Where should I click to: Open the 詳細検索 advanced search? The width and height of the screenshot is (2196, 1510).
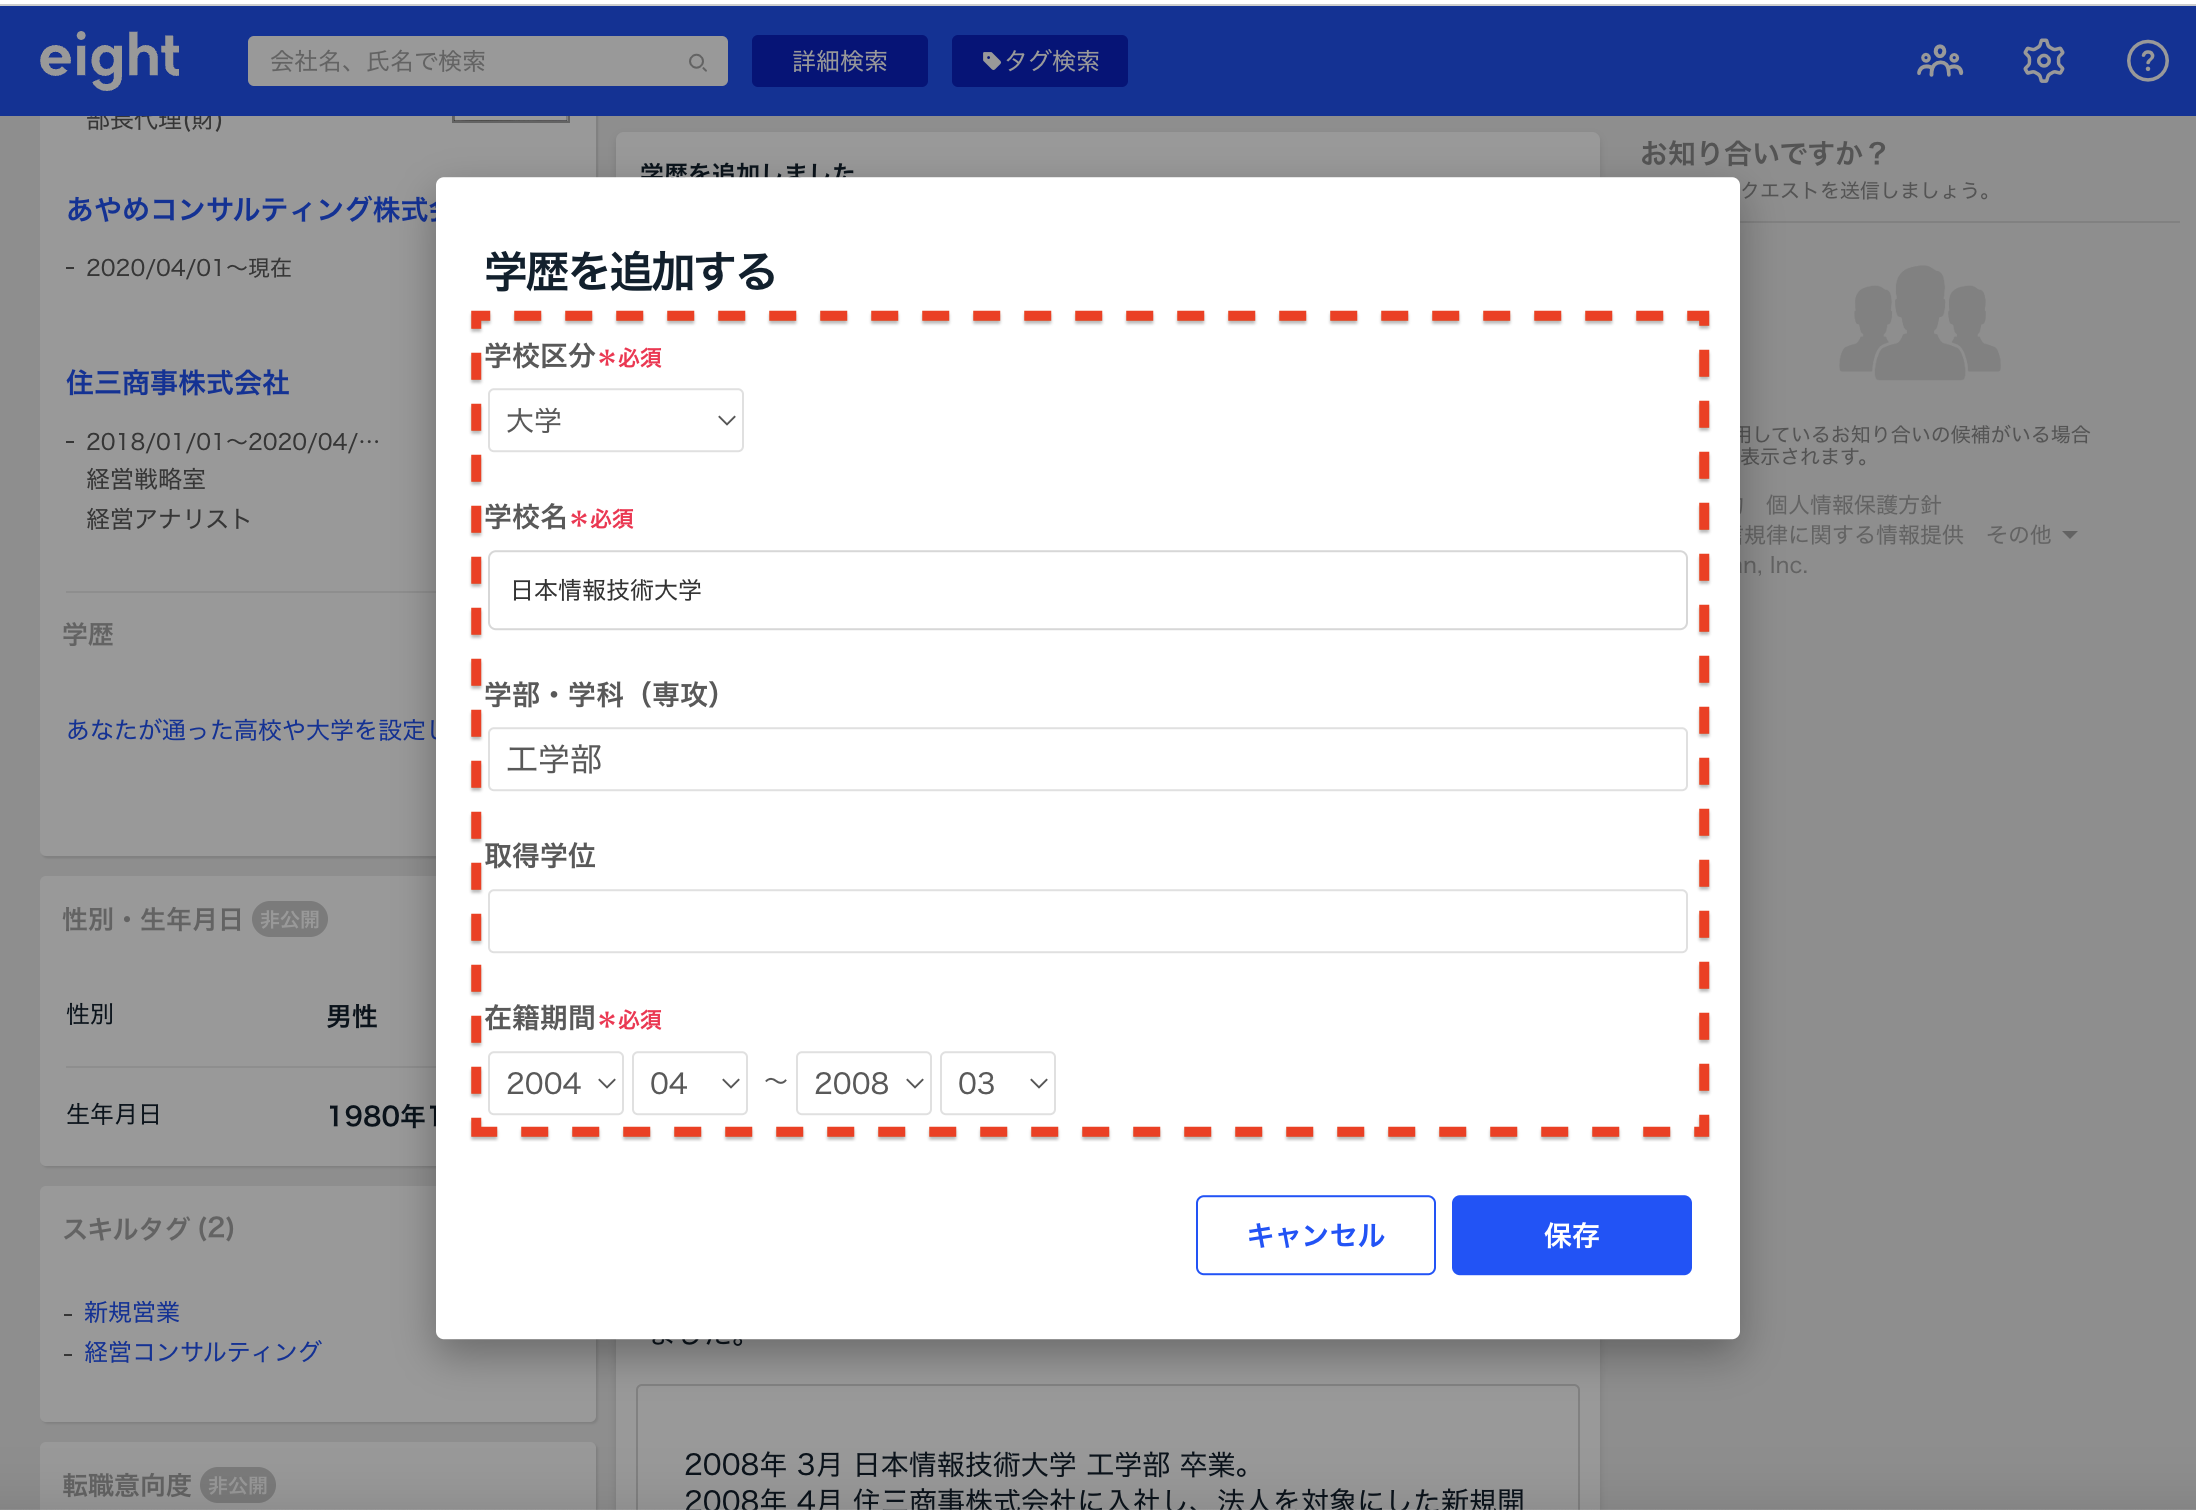tap(839, 62)
